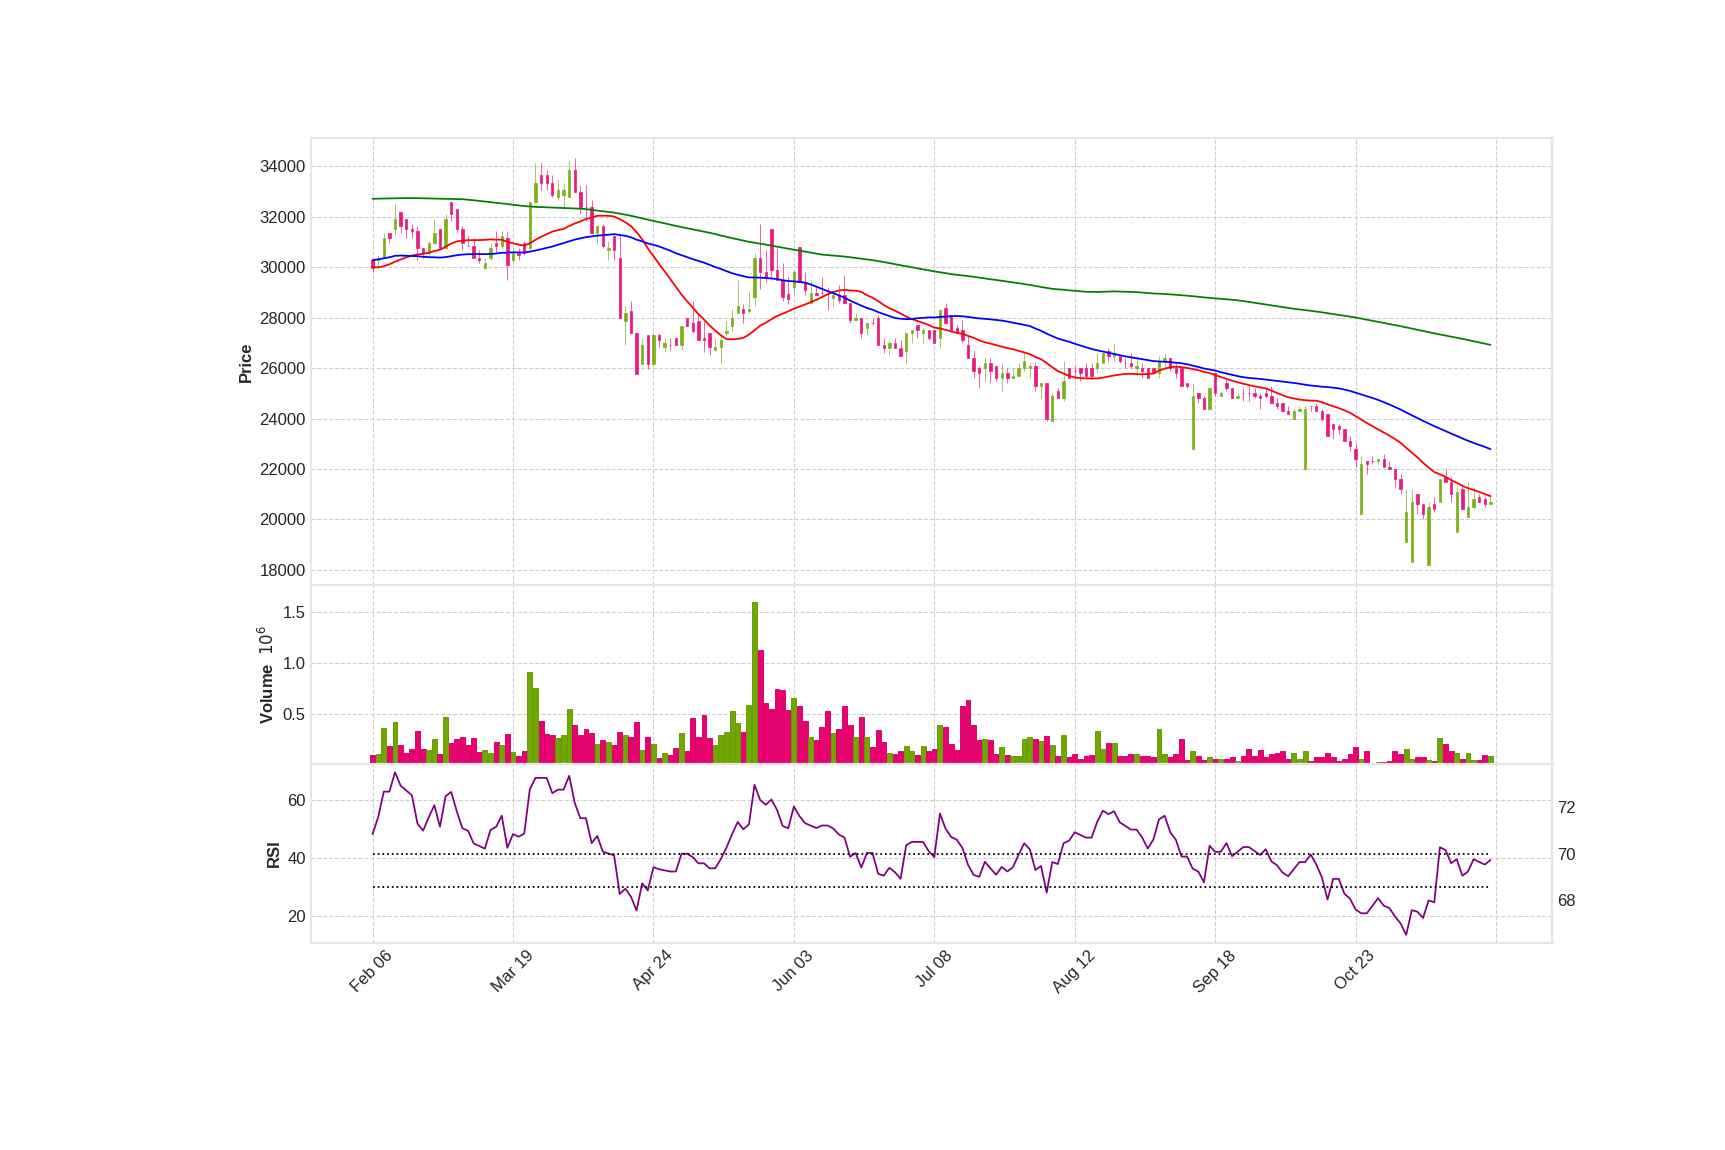Viewport: 1725px width, 1150px height.
Task: Click the RSI axis title
Action: [273, 855]
